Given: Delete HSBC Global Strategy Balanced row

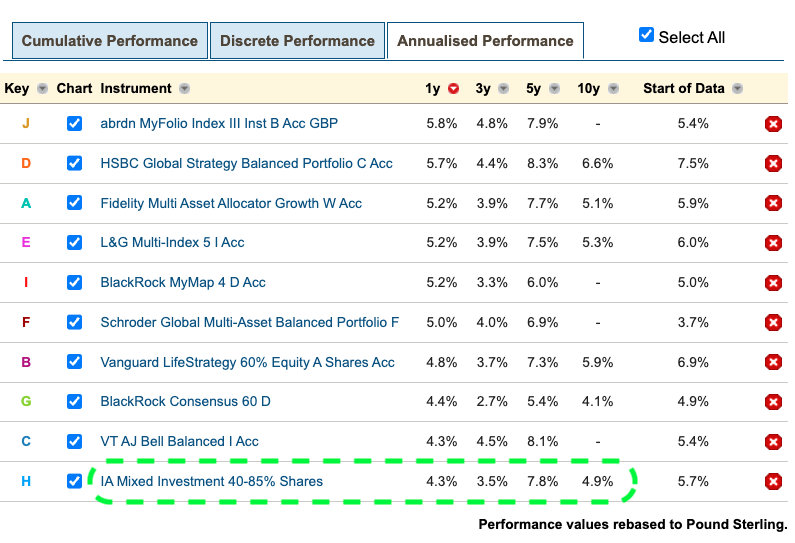Looking at the screenshot, I should [x=772, y=163].
